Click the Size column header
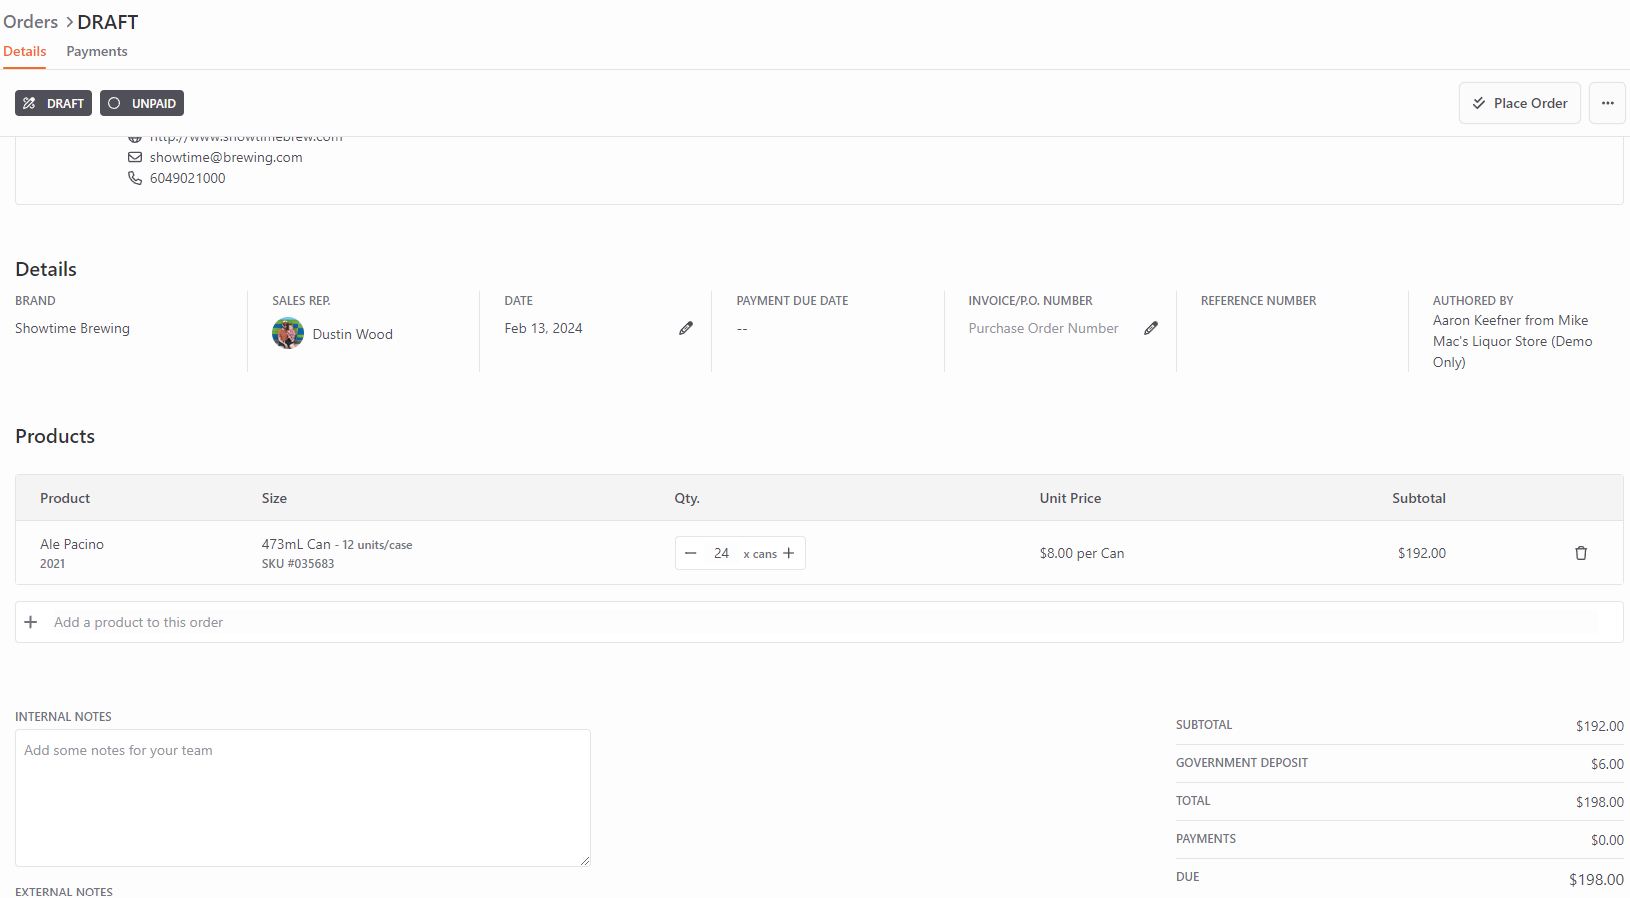The height and width of the screenshot is (898, 1630). point(274,498)
